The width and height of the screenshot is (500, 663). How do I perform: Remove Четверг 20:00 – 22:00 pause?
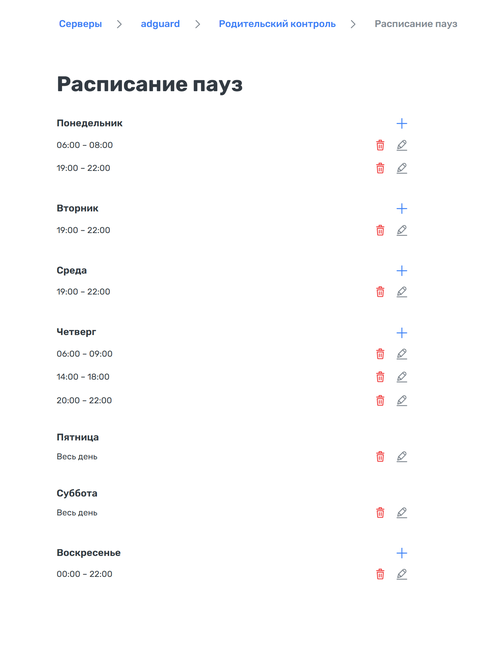coord(380,400)
